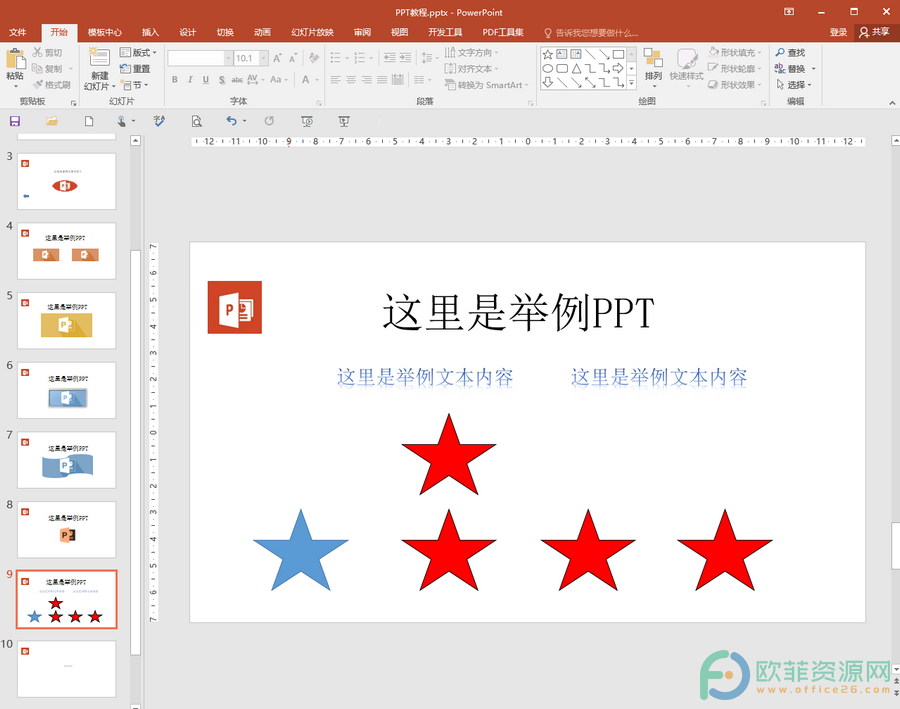Switch to the Animations (动画) tab
This screenshot has height=709, width=900.
[262, 33]
